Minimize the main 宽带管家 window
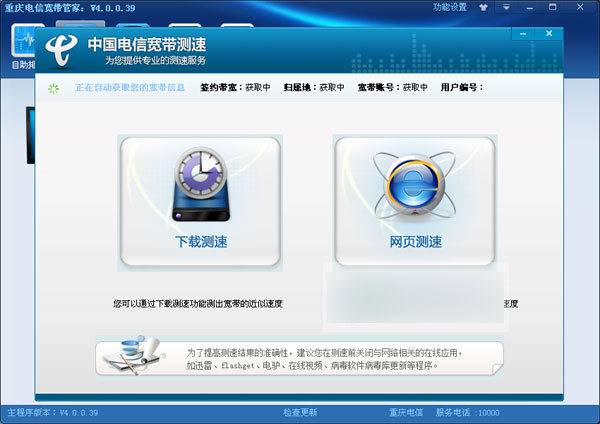 point(530,7)
